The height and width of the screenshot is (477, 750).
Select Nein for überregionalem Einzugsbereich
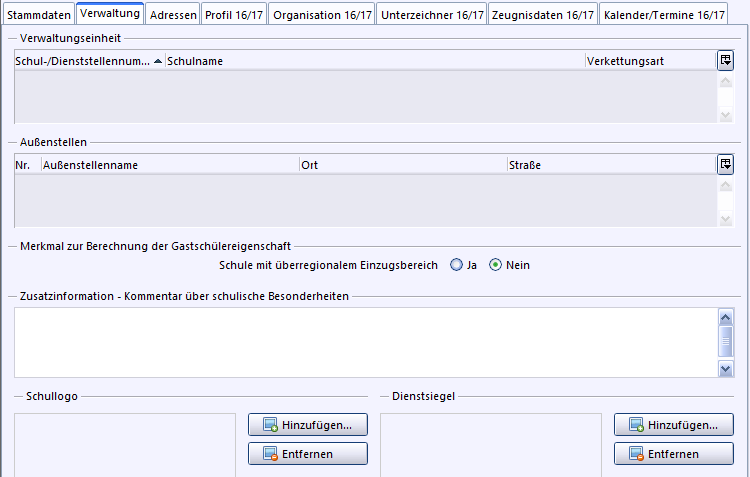[x=495, y=265]
